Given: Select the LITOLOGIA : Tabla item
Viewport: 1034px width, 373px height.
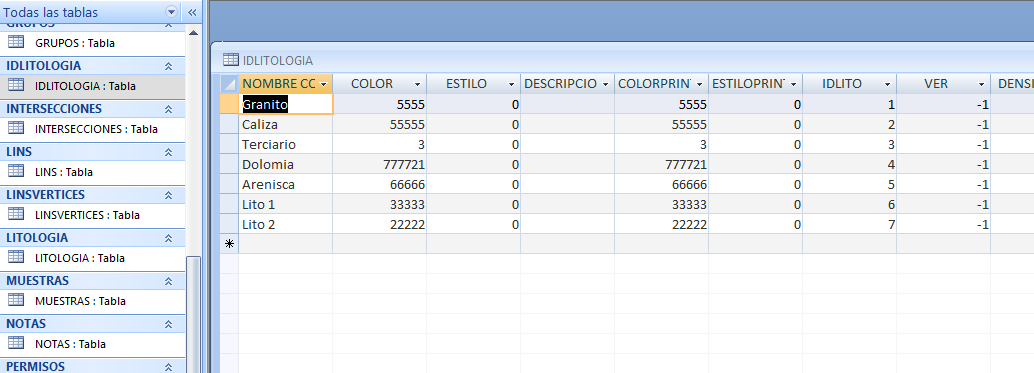Looking at the screenshot, I should coord(93,258).
